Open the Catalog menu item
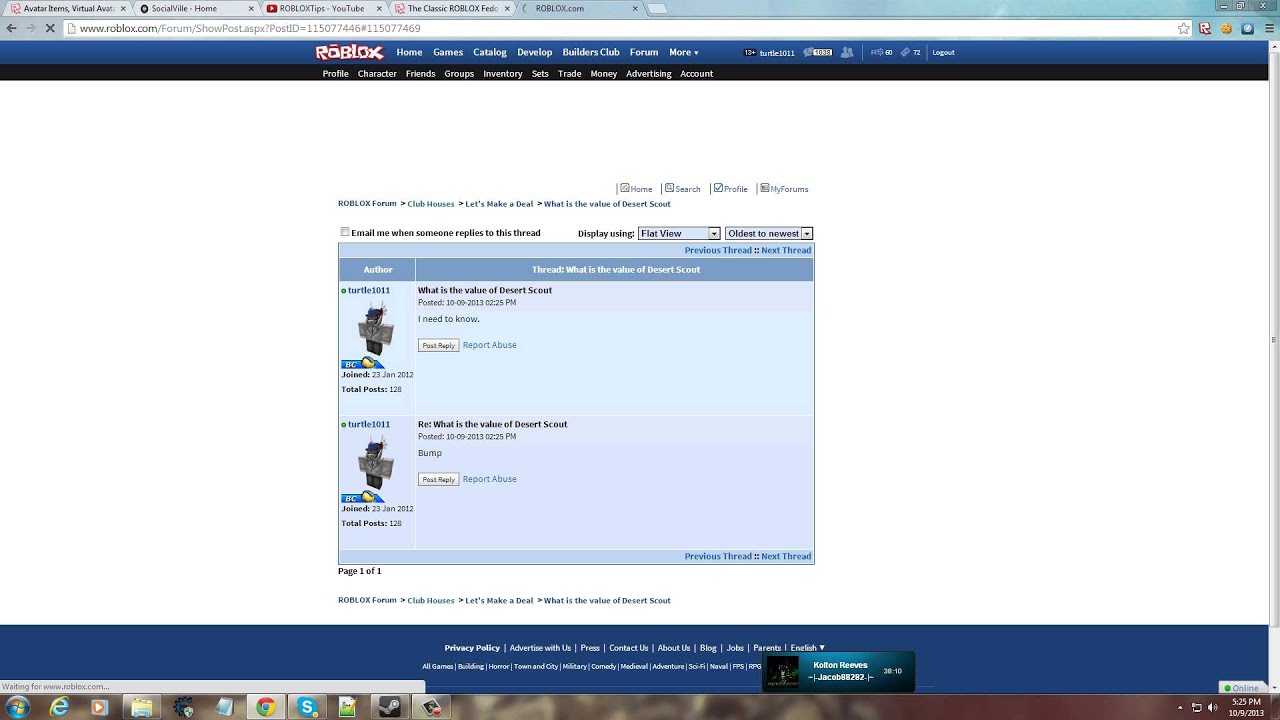 click(x=490, y=52)
